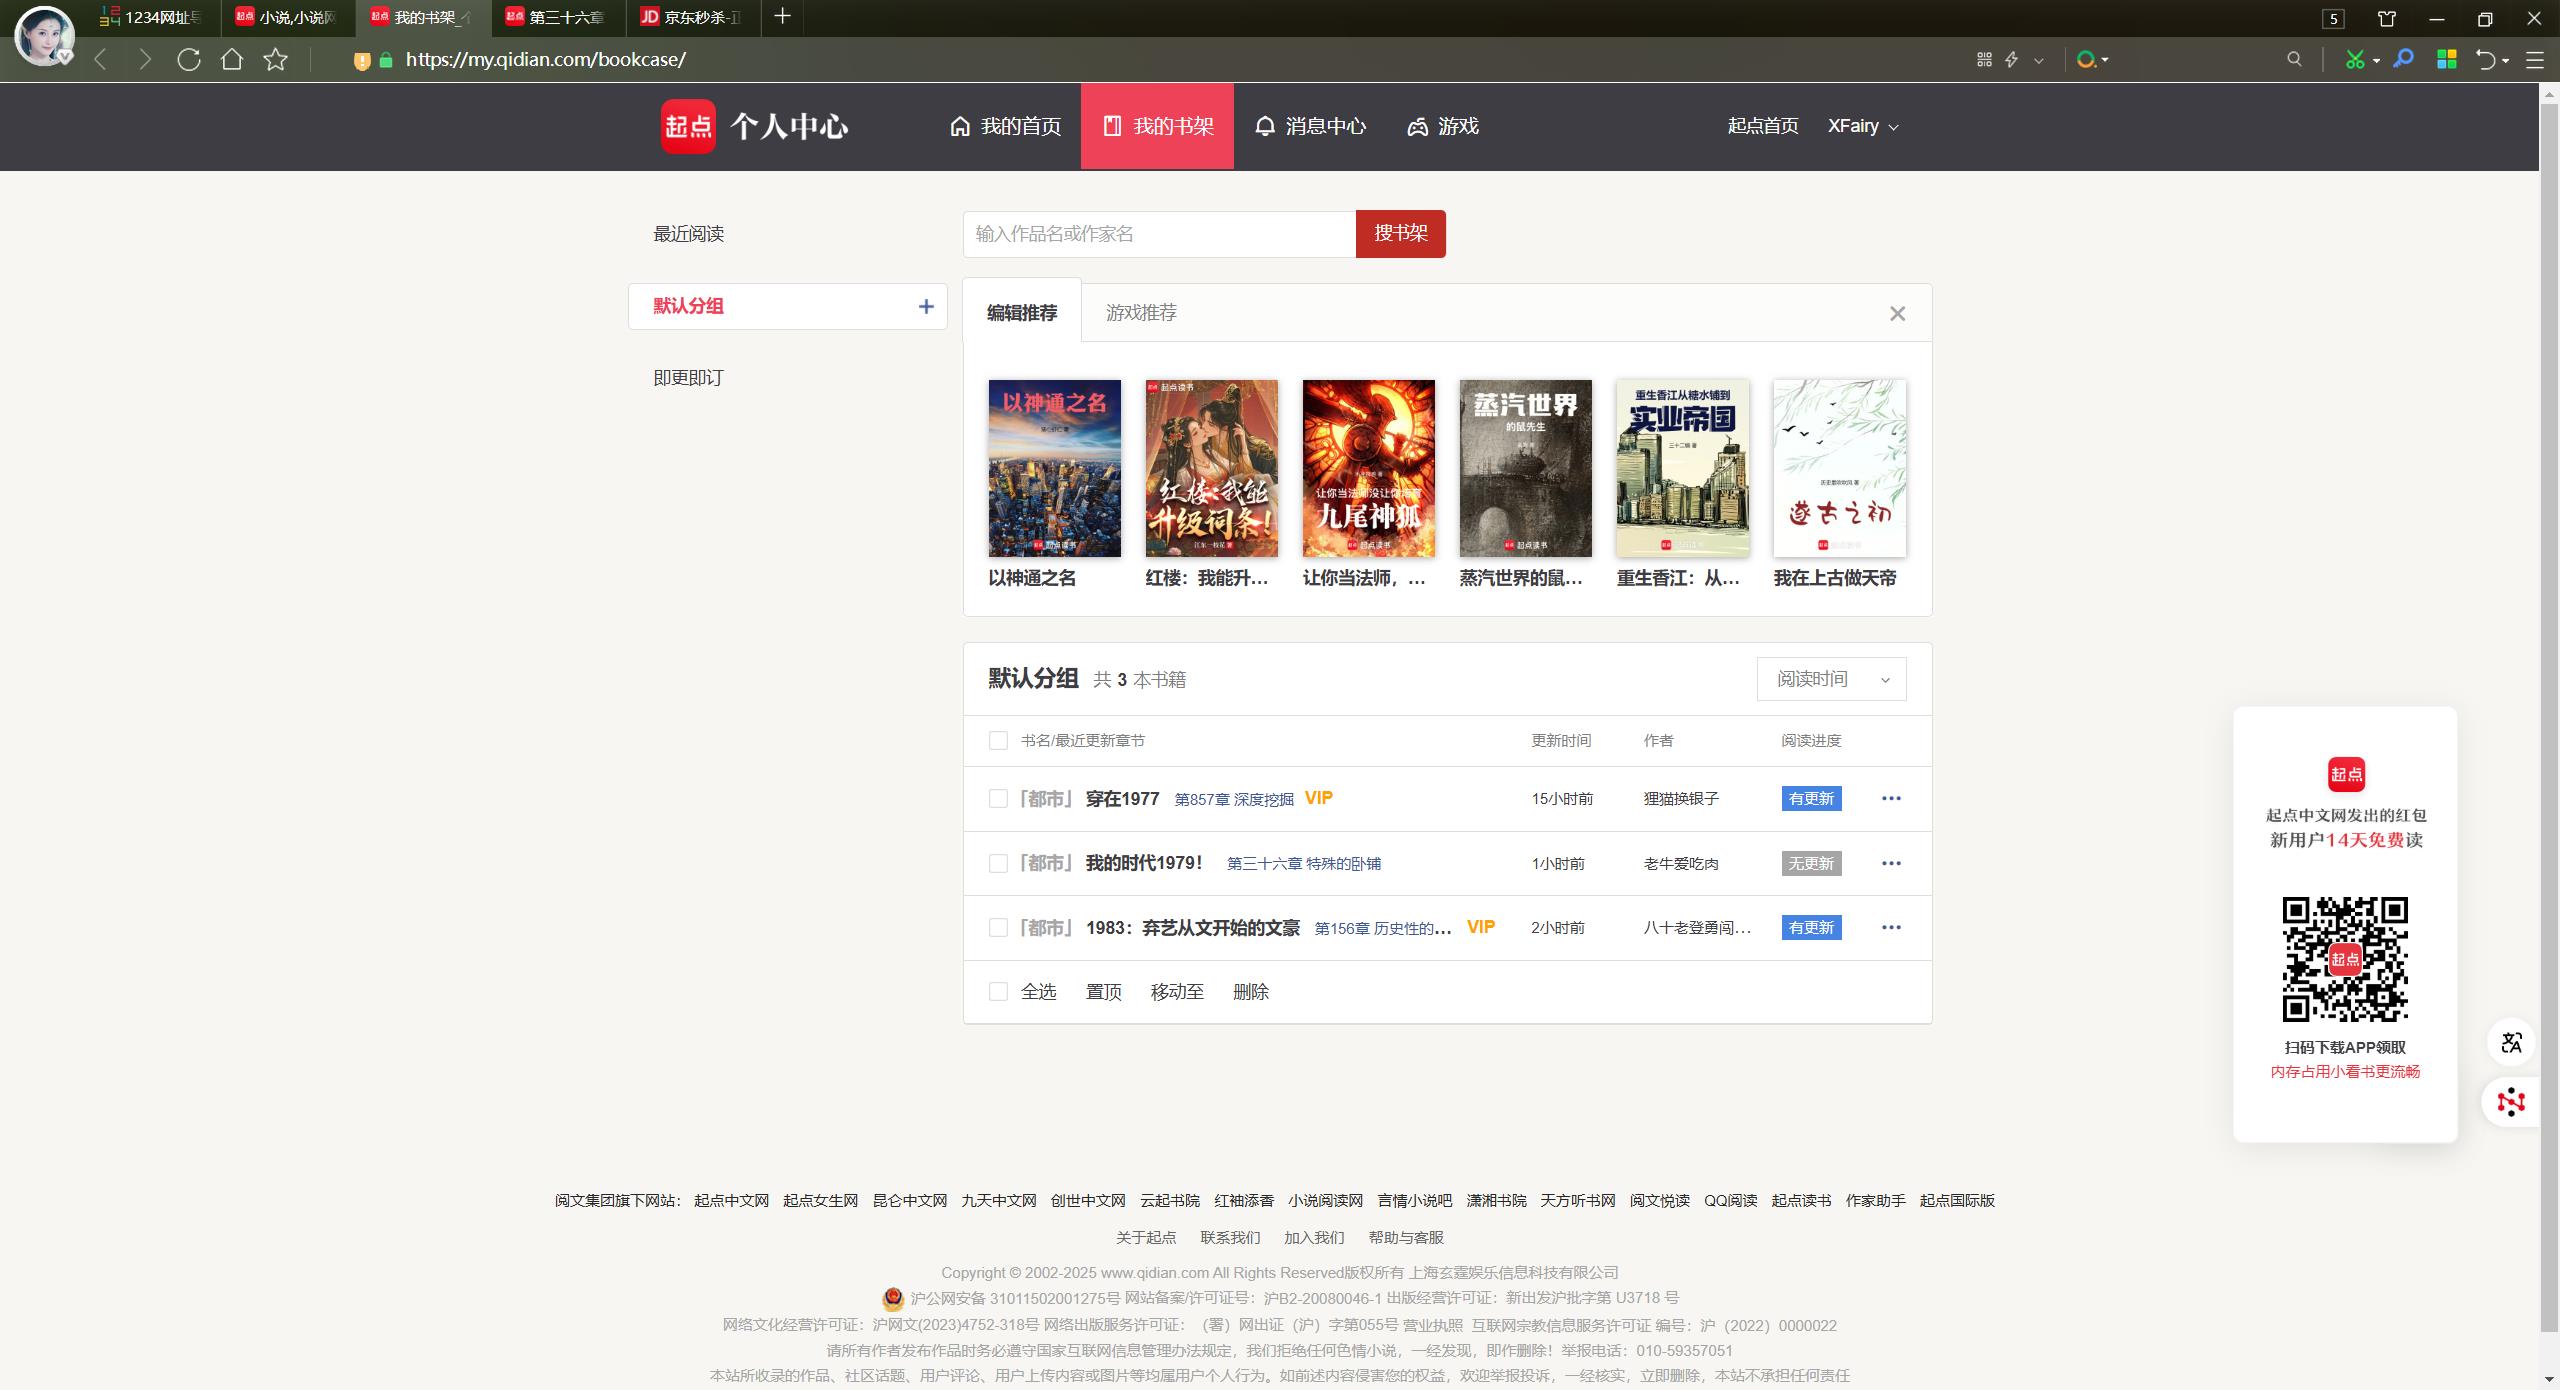The image size is (2560, 1390).
Task: Open 最近阅读 sidebar item
Action: 688,234
